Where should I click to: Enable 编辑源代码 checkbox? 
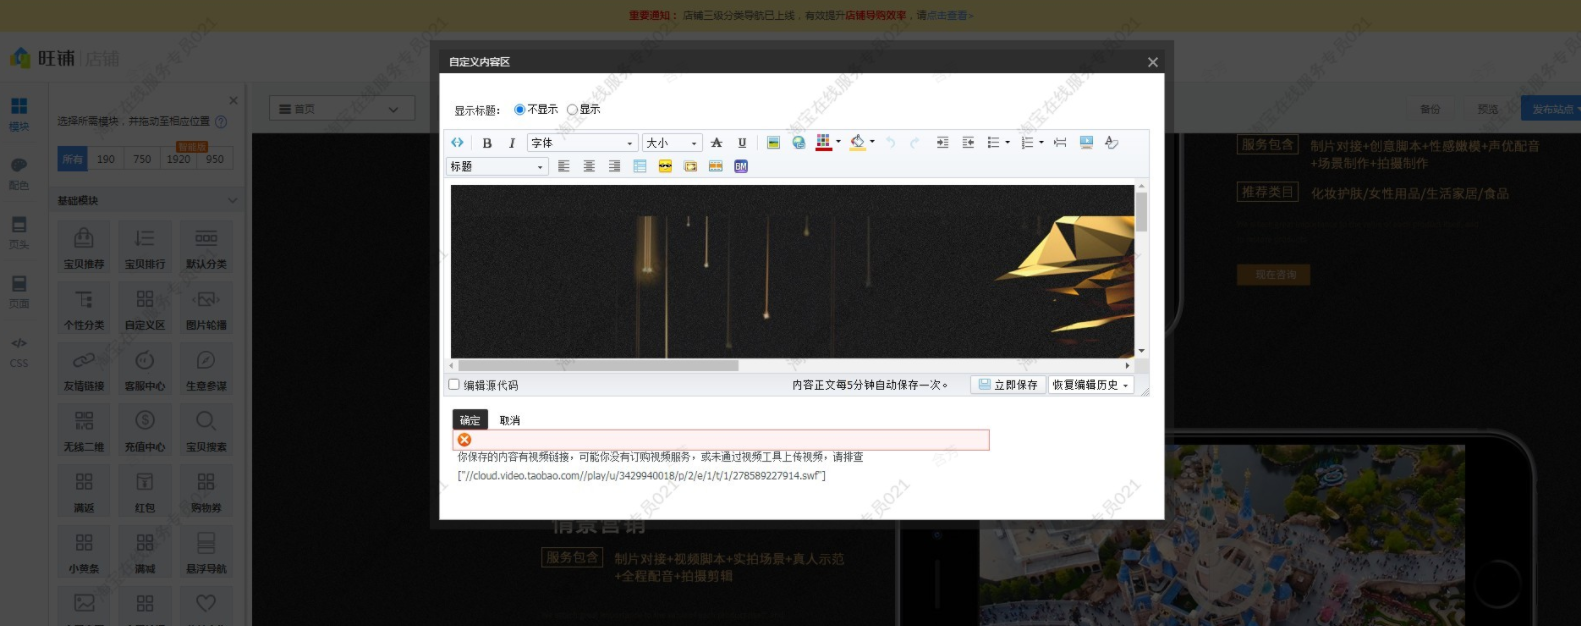tap(454, 384)
